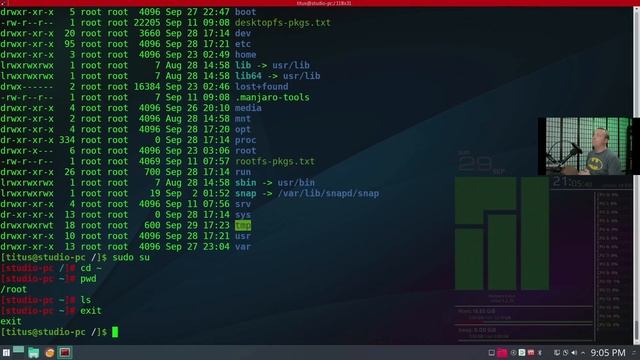
Task: Open the Manjaro application launcher menu
Action: pyautogui.click(x=6, y=353)
